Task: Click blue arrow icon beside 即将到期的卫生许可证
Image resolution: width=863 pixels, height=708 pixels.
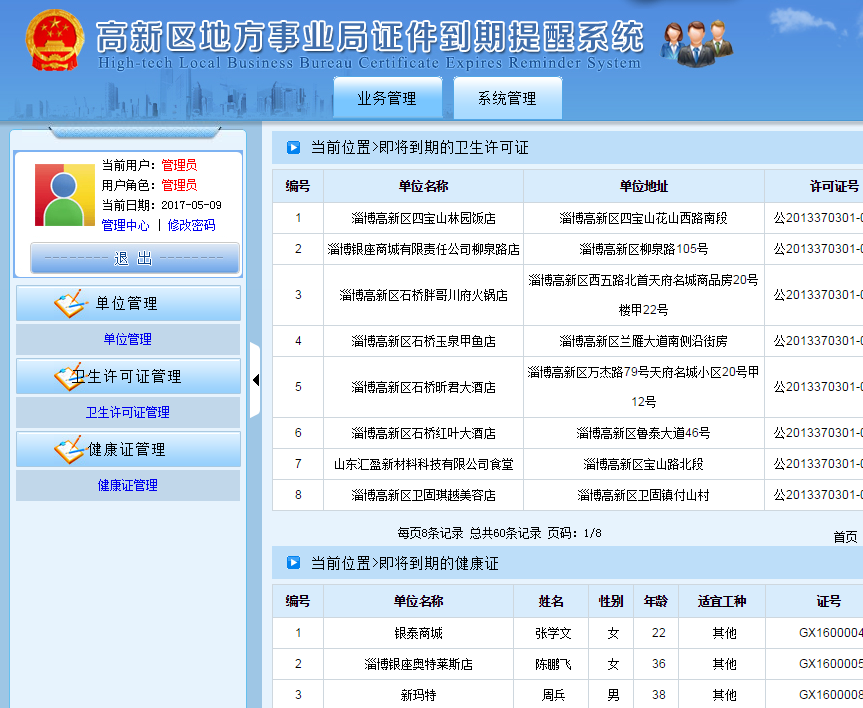Action: tap(293, 148)
